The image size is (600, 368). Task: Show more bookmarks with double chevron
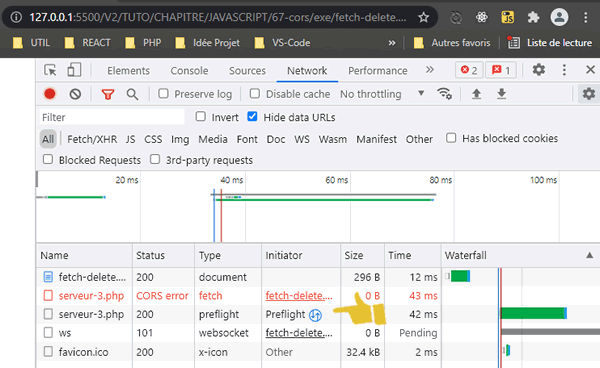pos(392,43)
